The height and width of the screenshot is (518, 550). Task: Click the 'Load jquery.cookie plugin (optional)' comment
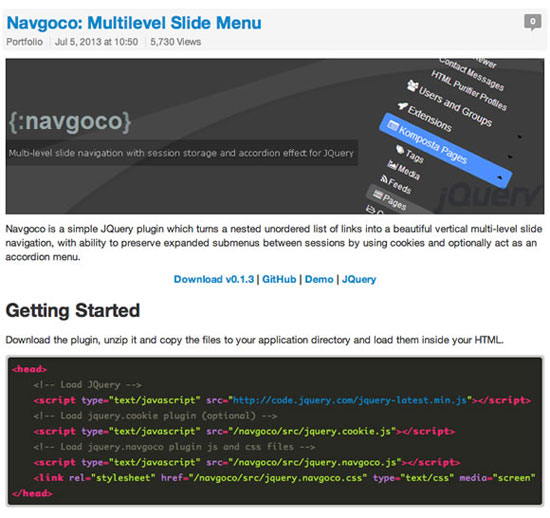pos(155,416)
